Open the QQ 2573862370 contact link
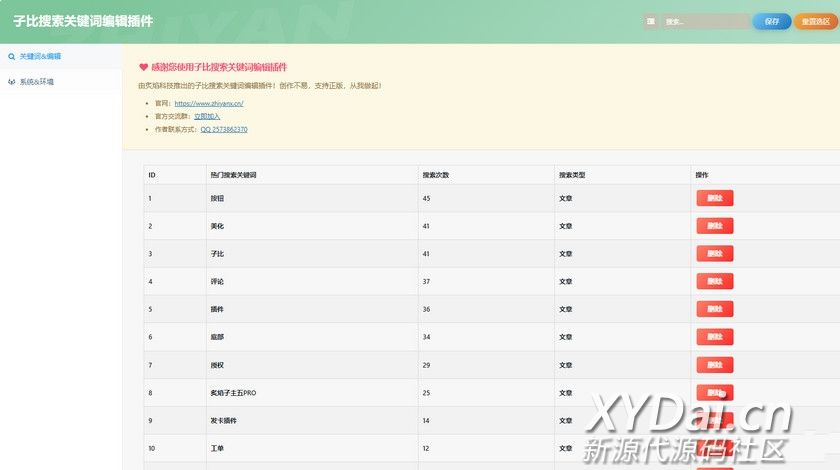Screen dimensions: 840x470 pos(223,130)
